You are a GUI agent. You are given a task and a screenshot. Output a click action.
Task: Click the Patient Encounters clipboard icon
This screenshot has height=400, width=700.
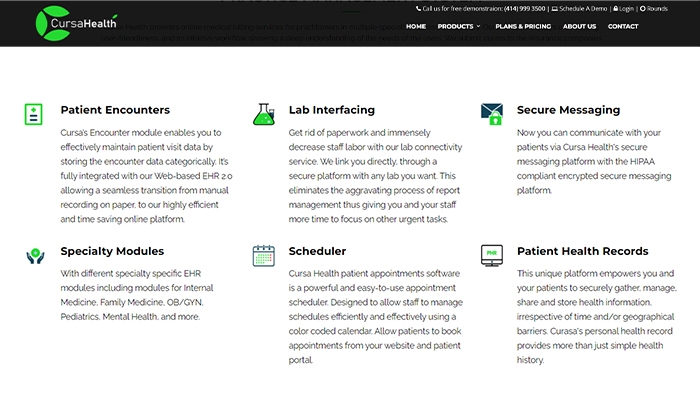[33, 114]
